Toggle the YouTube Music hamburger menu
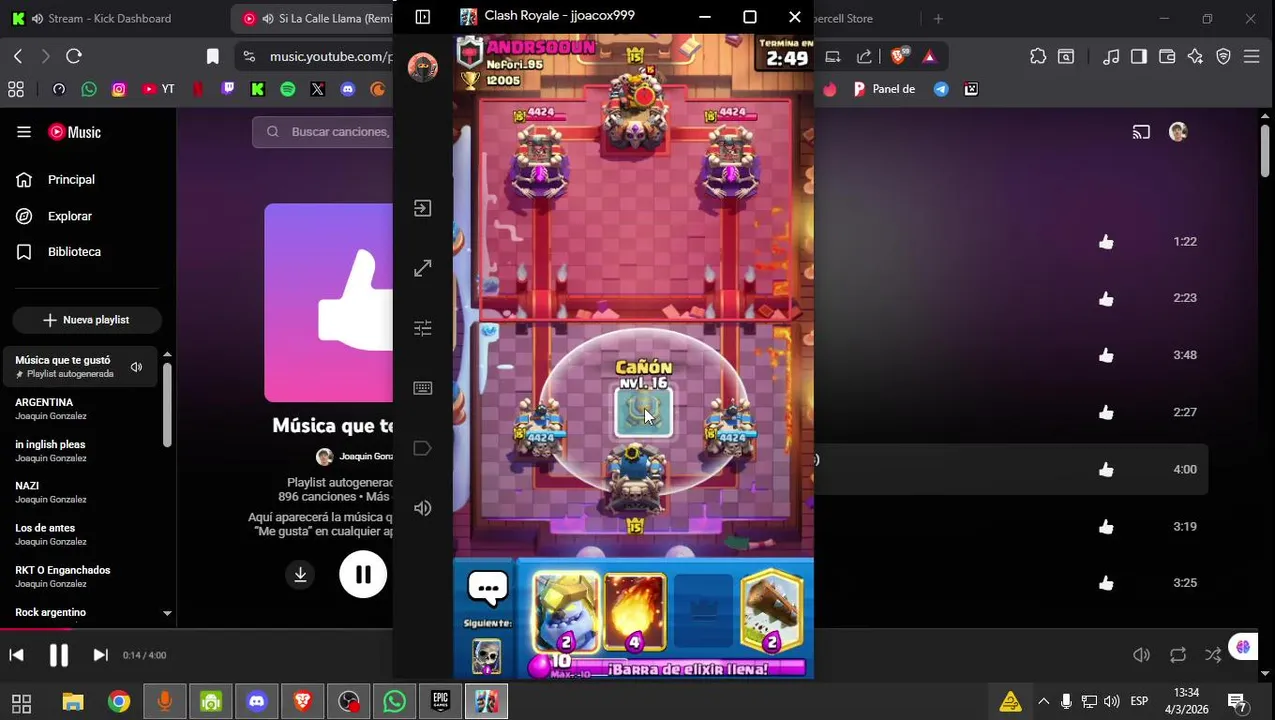The image size is (1275, 720). pos(24,132)
